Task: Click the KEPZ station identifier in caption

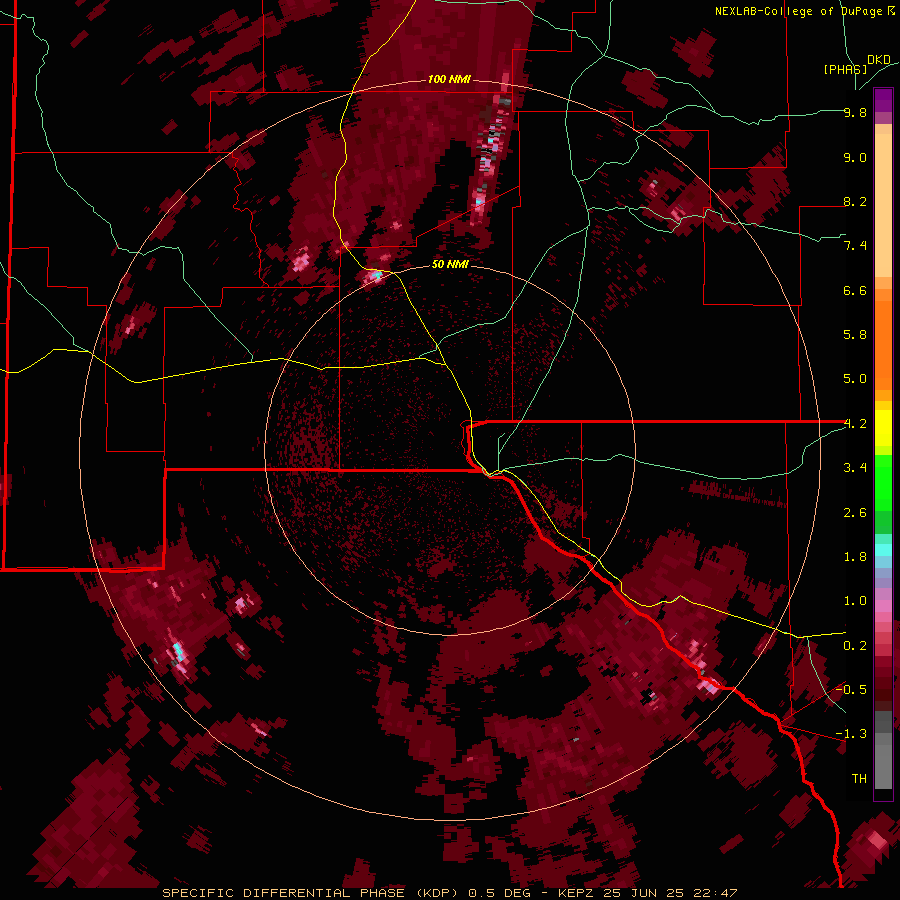Action: 577,893
